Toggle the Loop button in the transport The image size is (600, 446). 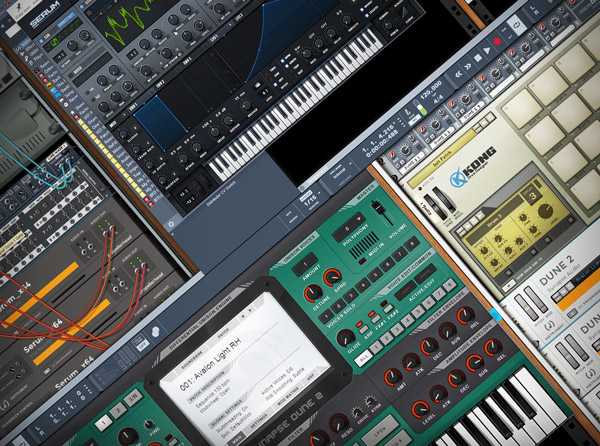point(517,24)
